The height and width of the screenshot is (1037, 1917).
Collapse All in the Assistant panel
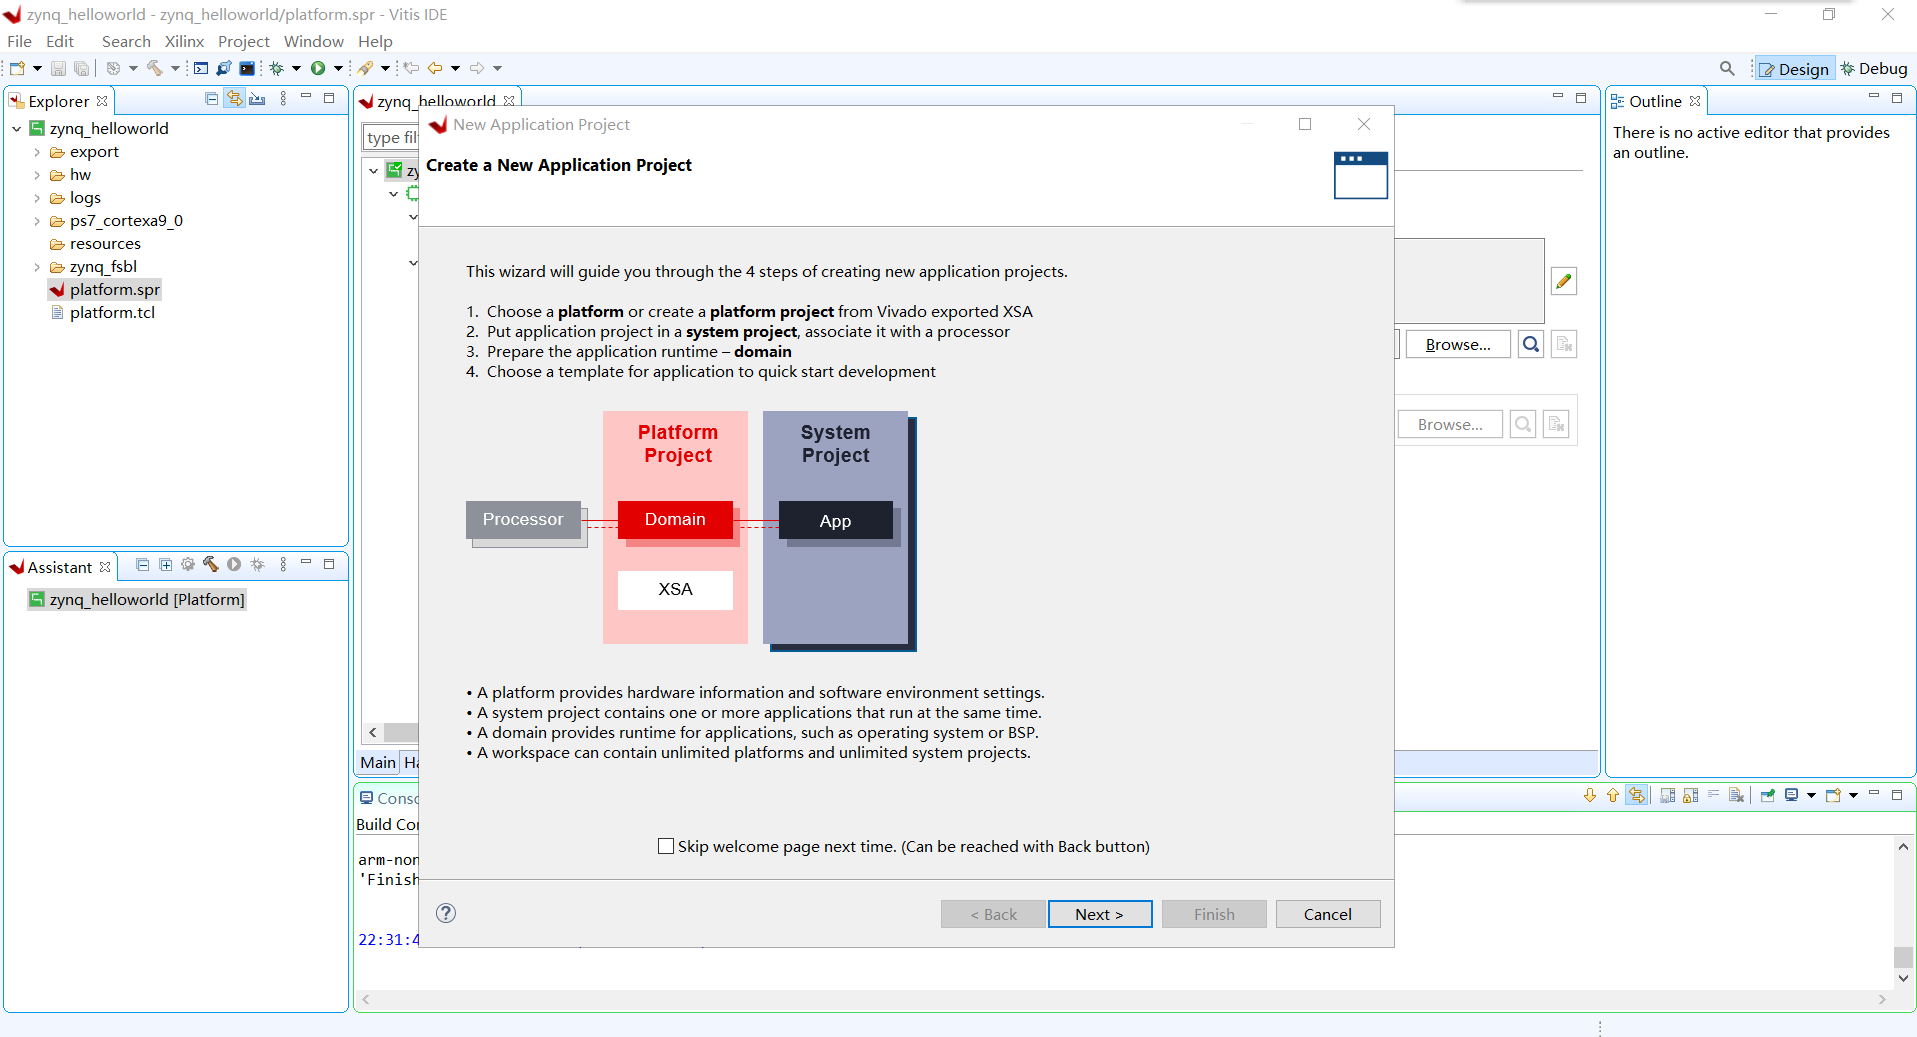[143, 565]
